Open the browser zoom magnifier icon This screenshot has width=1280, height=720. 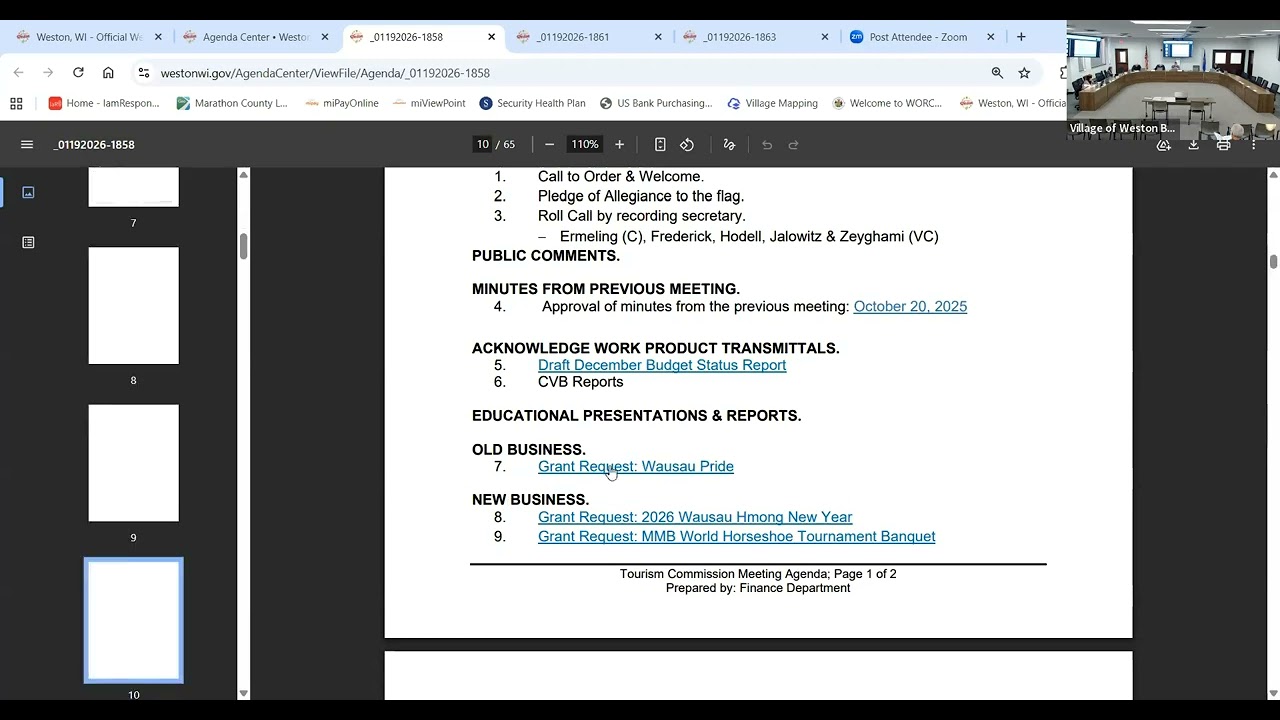tap(997, 73)
